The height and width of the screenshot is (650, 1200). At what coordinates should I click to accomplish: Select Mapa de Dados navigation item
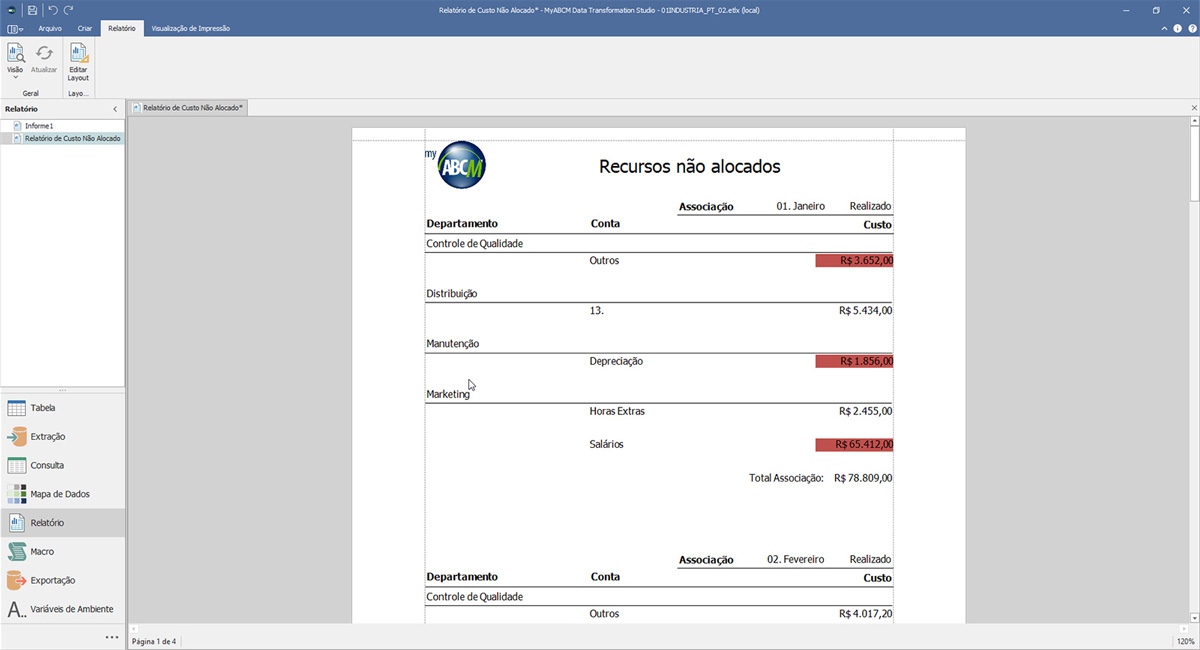[x=62, y=494]
